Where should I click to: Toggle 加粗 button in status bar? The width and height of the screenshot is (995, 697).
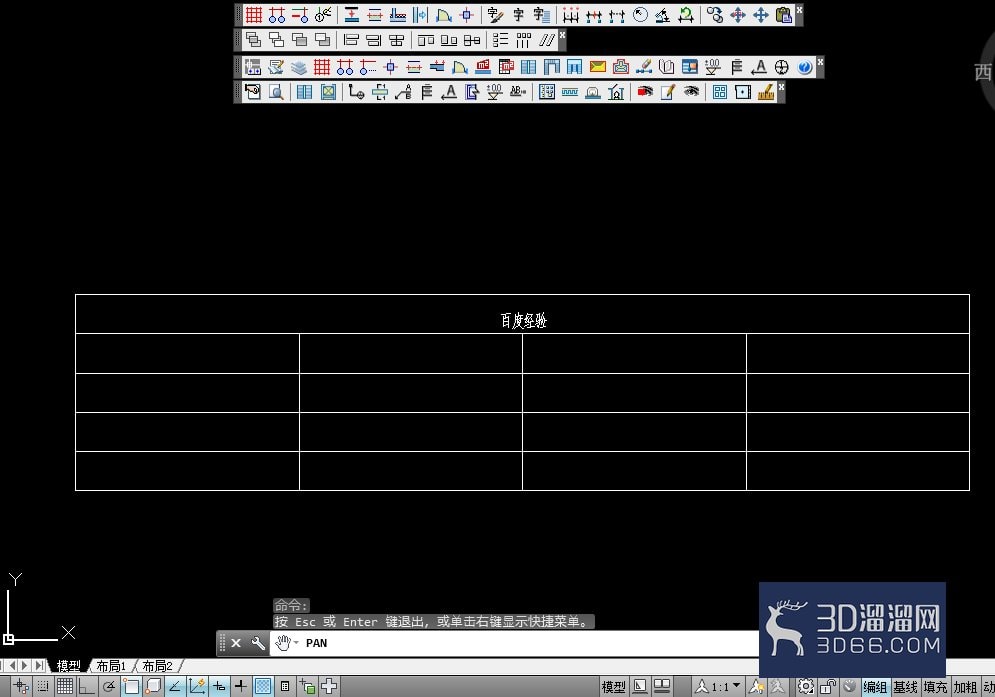tap(965, 687)
